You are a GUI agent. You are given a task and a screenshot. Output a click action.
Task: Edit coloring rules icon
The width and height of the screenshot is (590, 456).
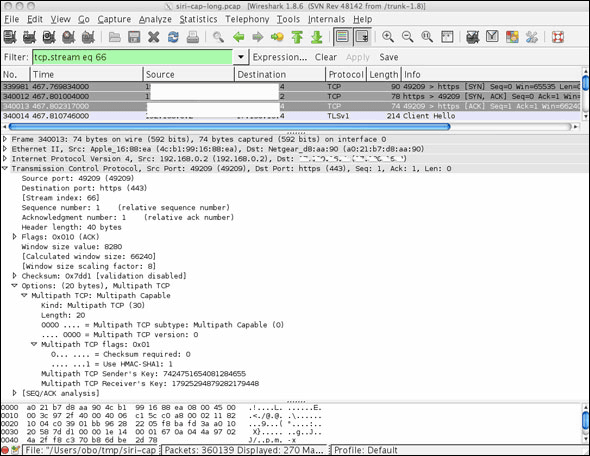click(x=512, y=37)
